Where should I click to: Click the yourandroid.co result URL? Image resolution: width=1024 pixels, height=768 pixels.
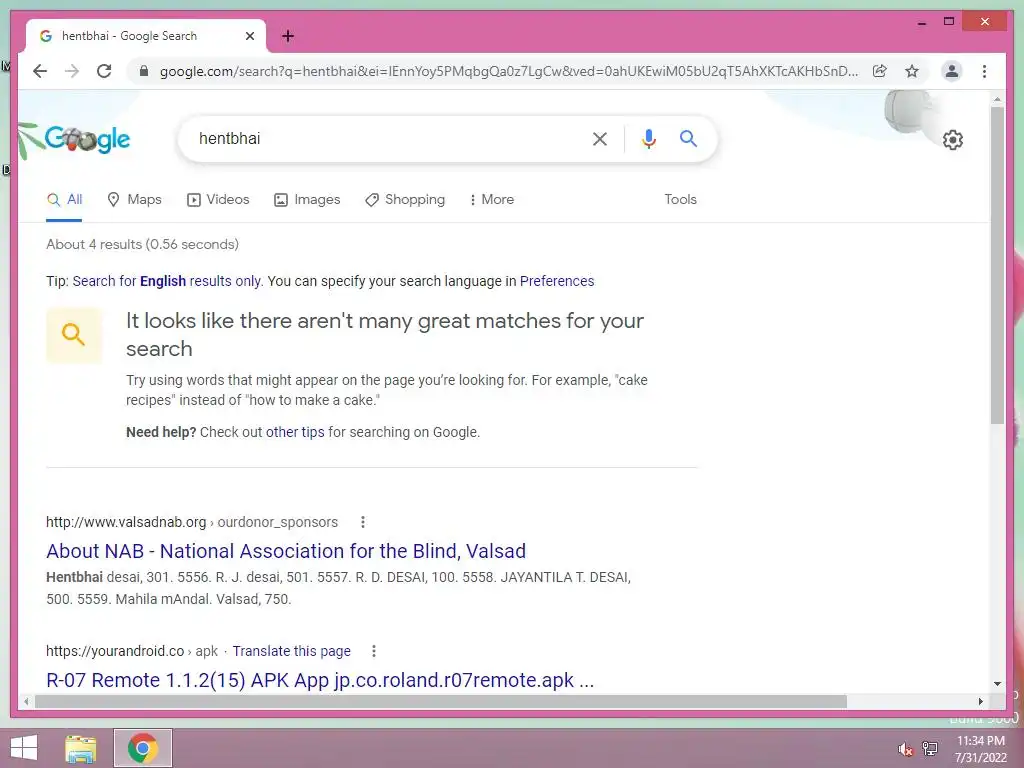pyautogui.click(x=131, y=651)
